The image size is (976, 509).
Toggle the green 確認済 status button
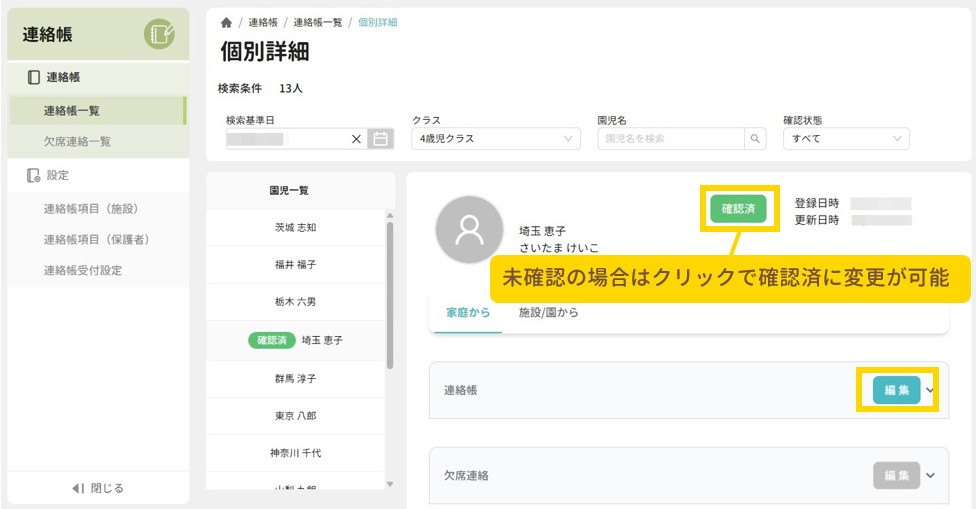click(738, 208)
